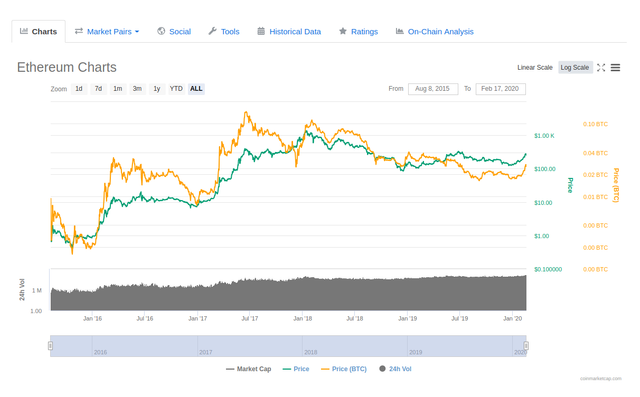Viewport: 640px width, 397px height.
Task: Switch to the Social tab
Action: click(x=174, y=31)
